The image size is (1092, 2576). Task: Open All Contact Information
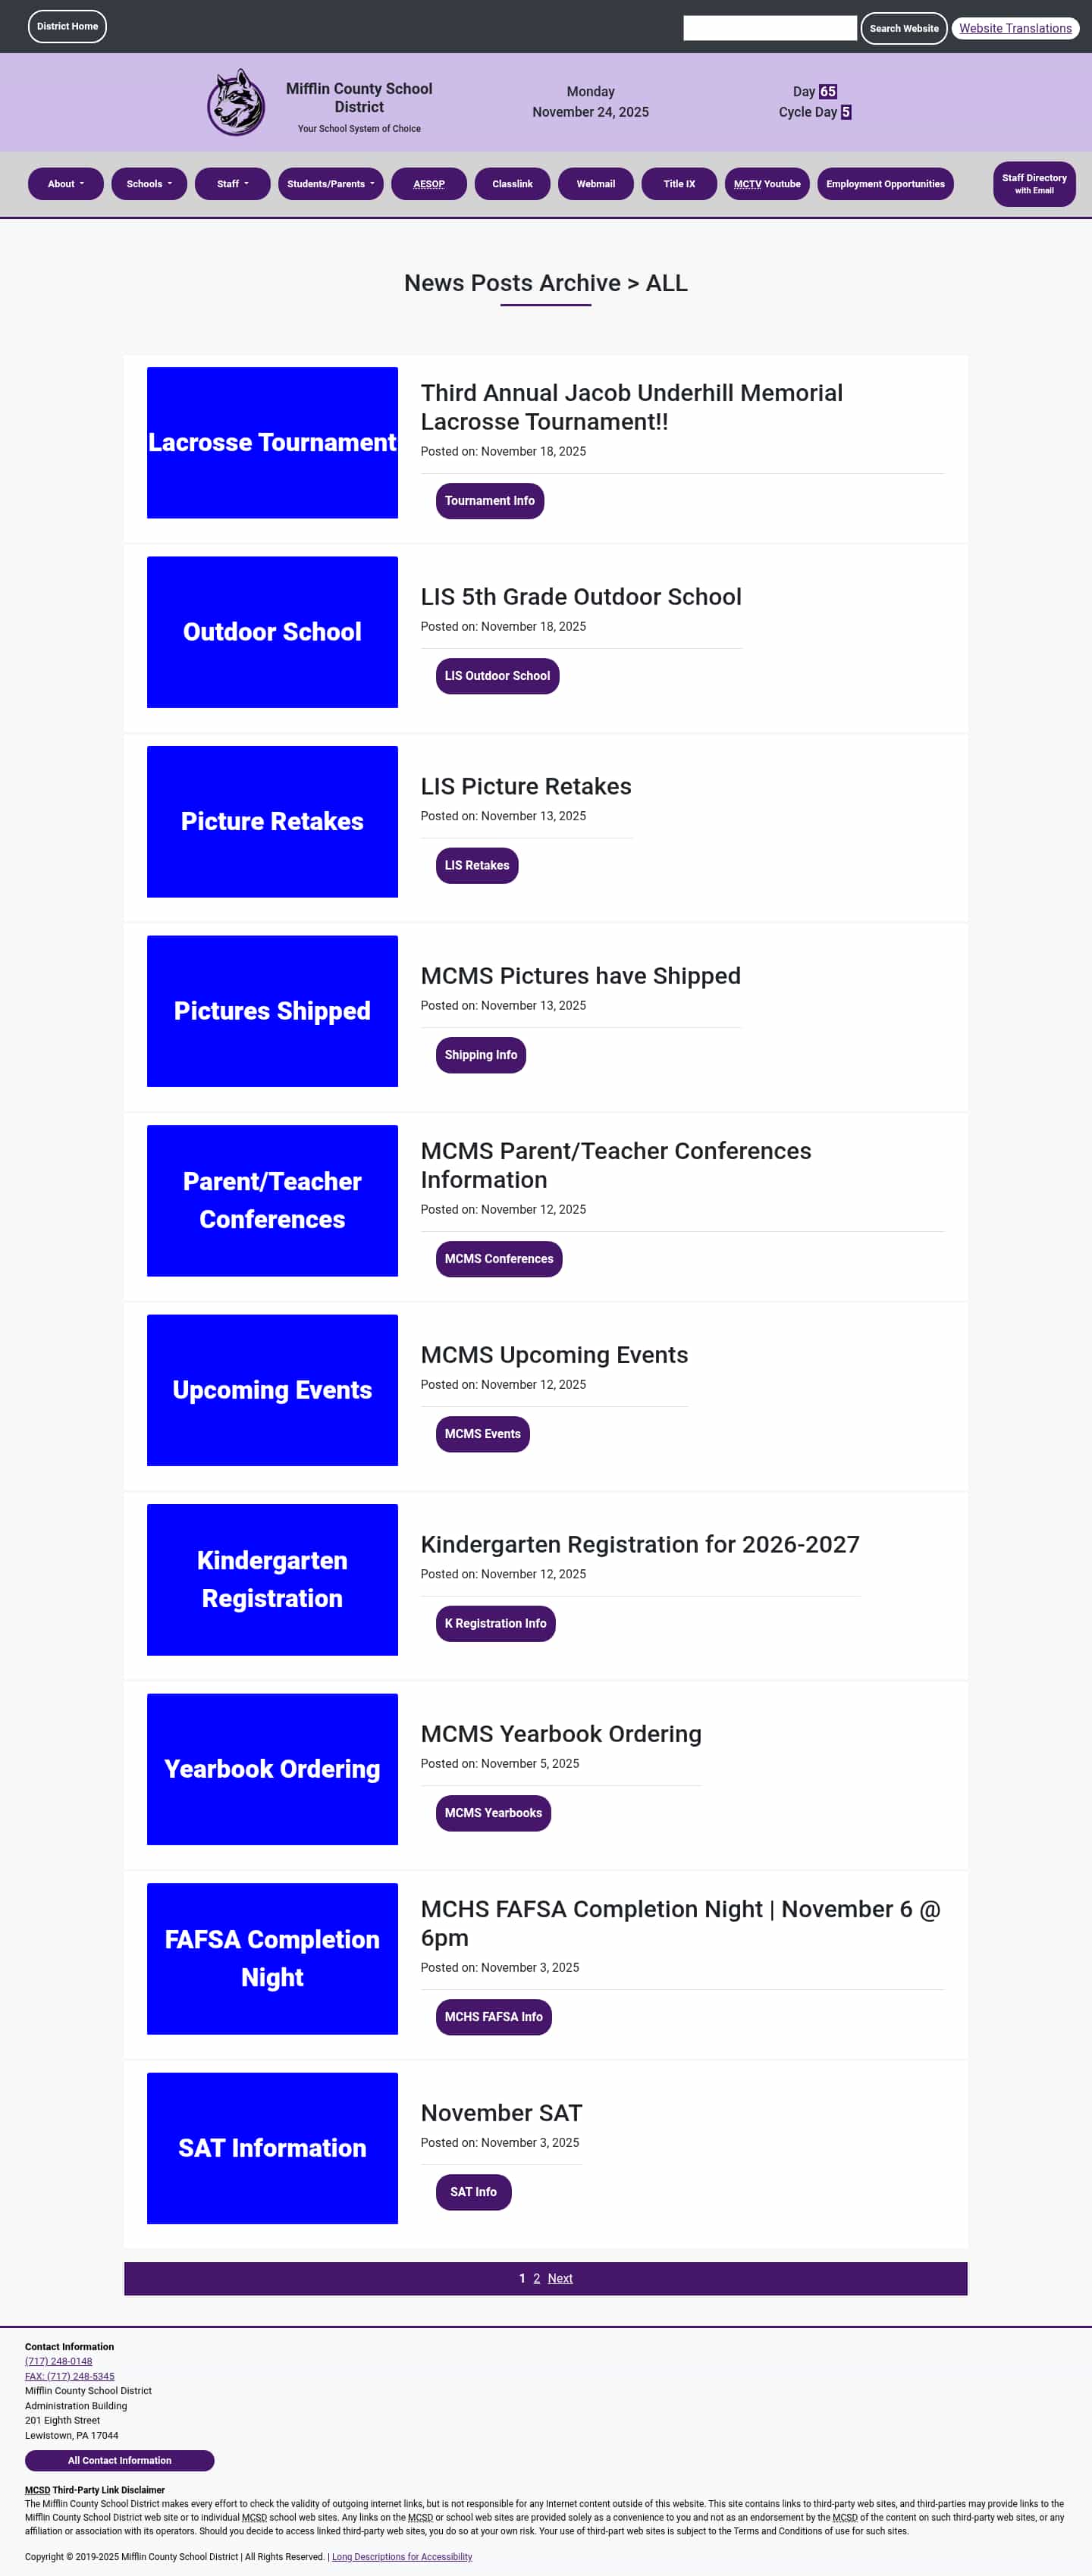pyautogui.click(x=119, y=2460)
